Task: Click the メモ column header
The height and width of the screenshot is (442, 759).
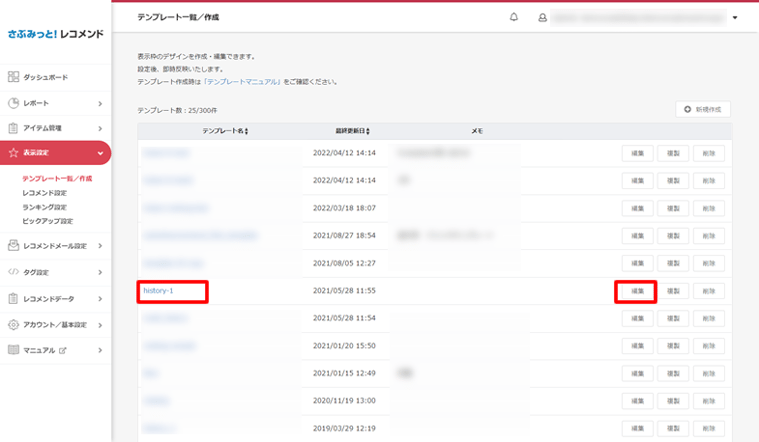Action: pyautogui.click(x=477, y=131)
